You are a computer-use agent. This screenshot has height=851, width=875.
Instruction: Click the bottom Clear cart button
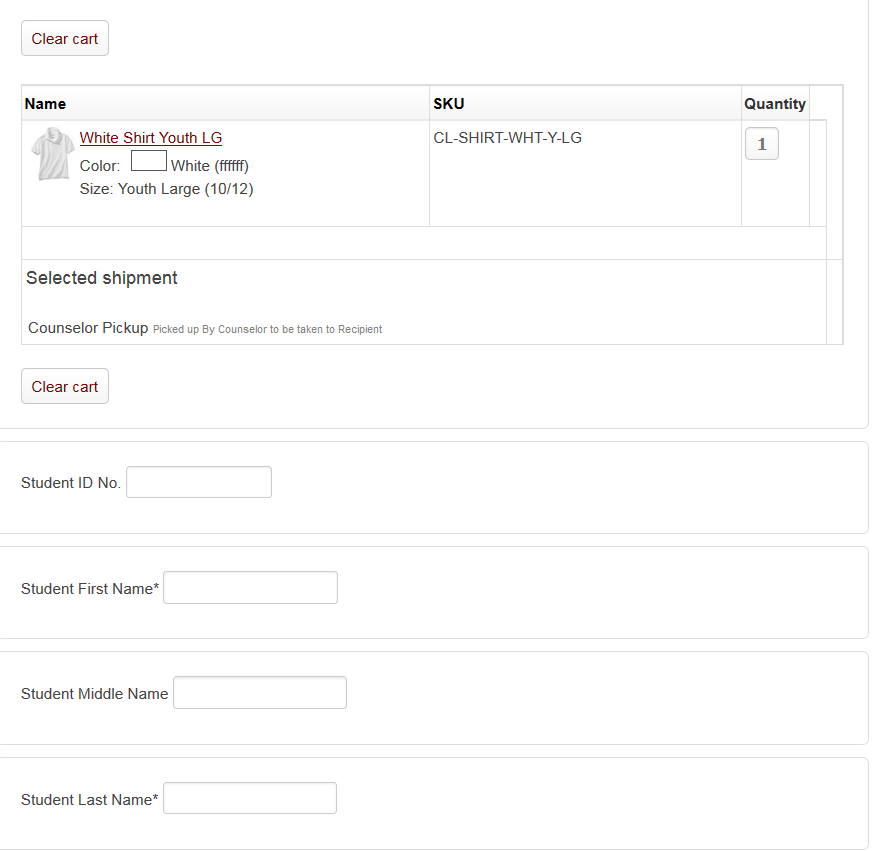coord(64,386)
